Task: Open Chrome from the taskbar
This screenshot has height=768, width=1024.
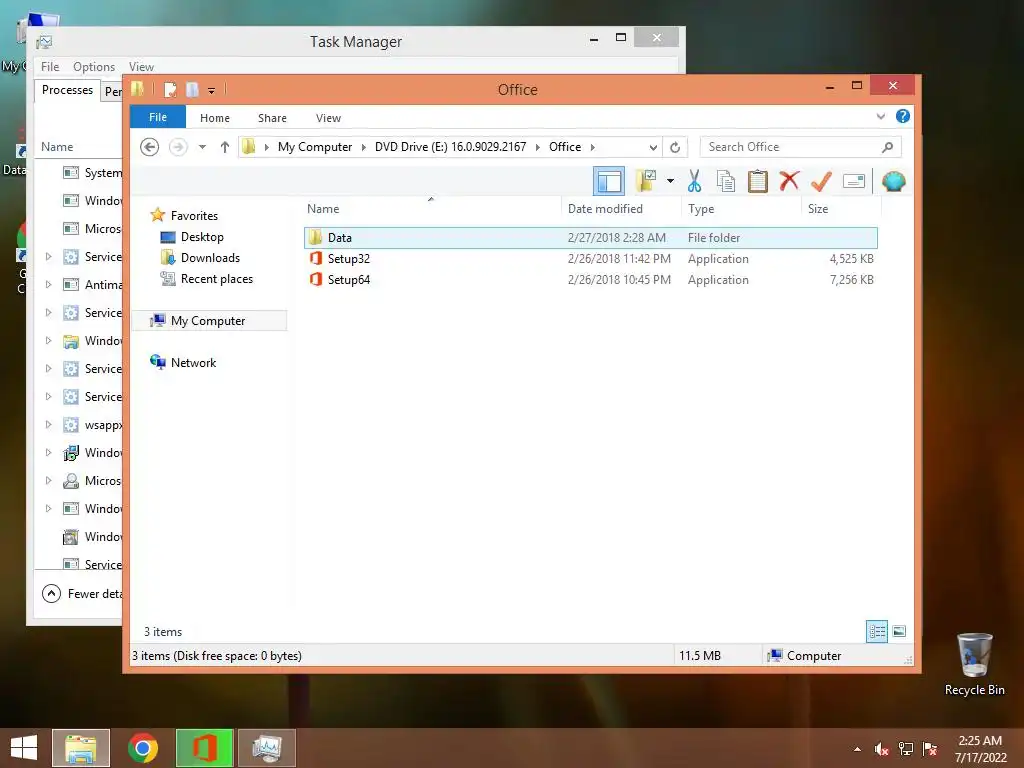Action: pyautogui.click(x=143, y=748)
